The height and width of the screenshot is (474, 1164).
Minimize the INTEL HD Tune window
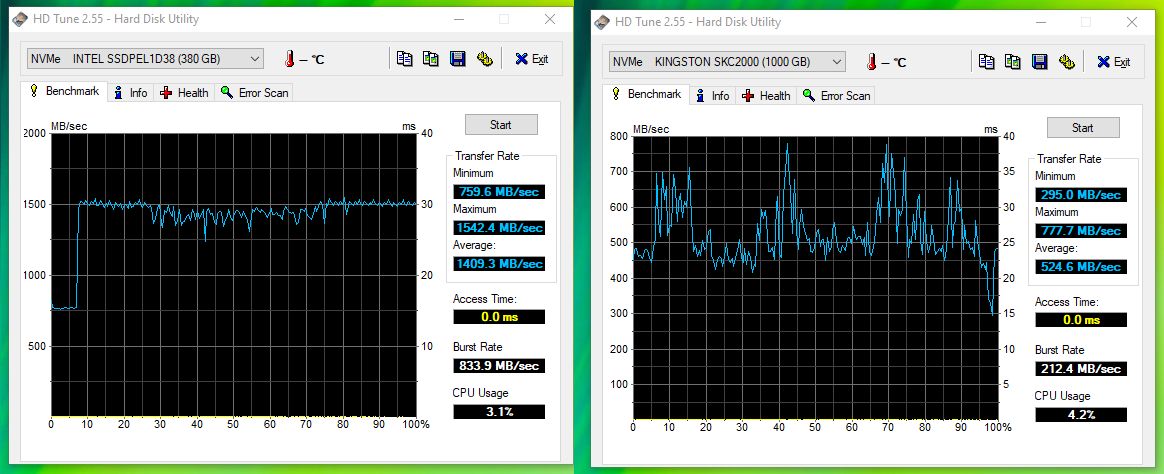pyautogui.click(x=458, y=19)
